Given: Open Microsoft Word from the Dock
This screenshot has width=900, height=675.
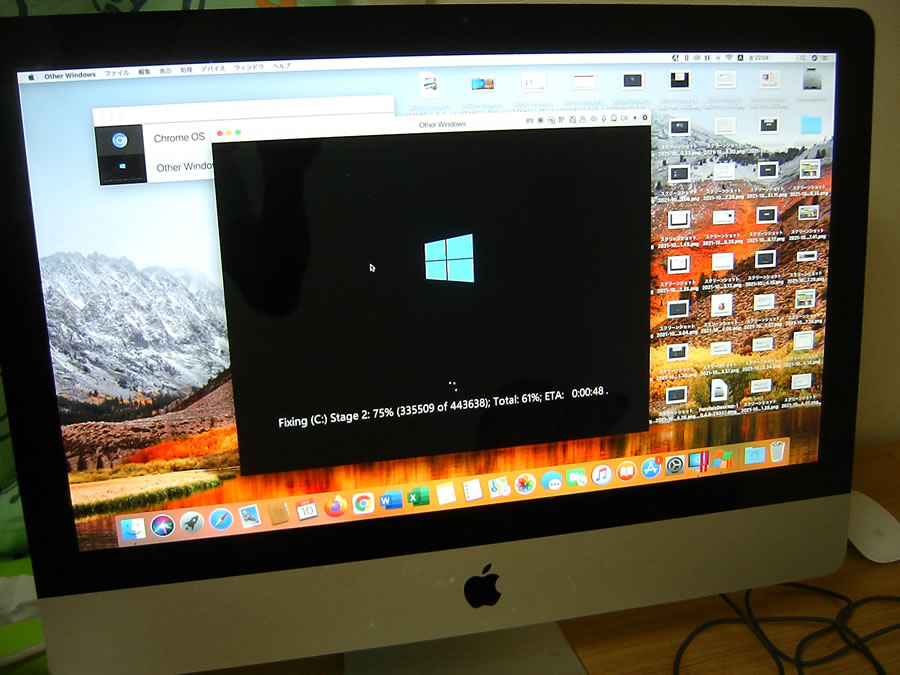Looking at the screenshot, I should (x=391, y=501).
